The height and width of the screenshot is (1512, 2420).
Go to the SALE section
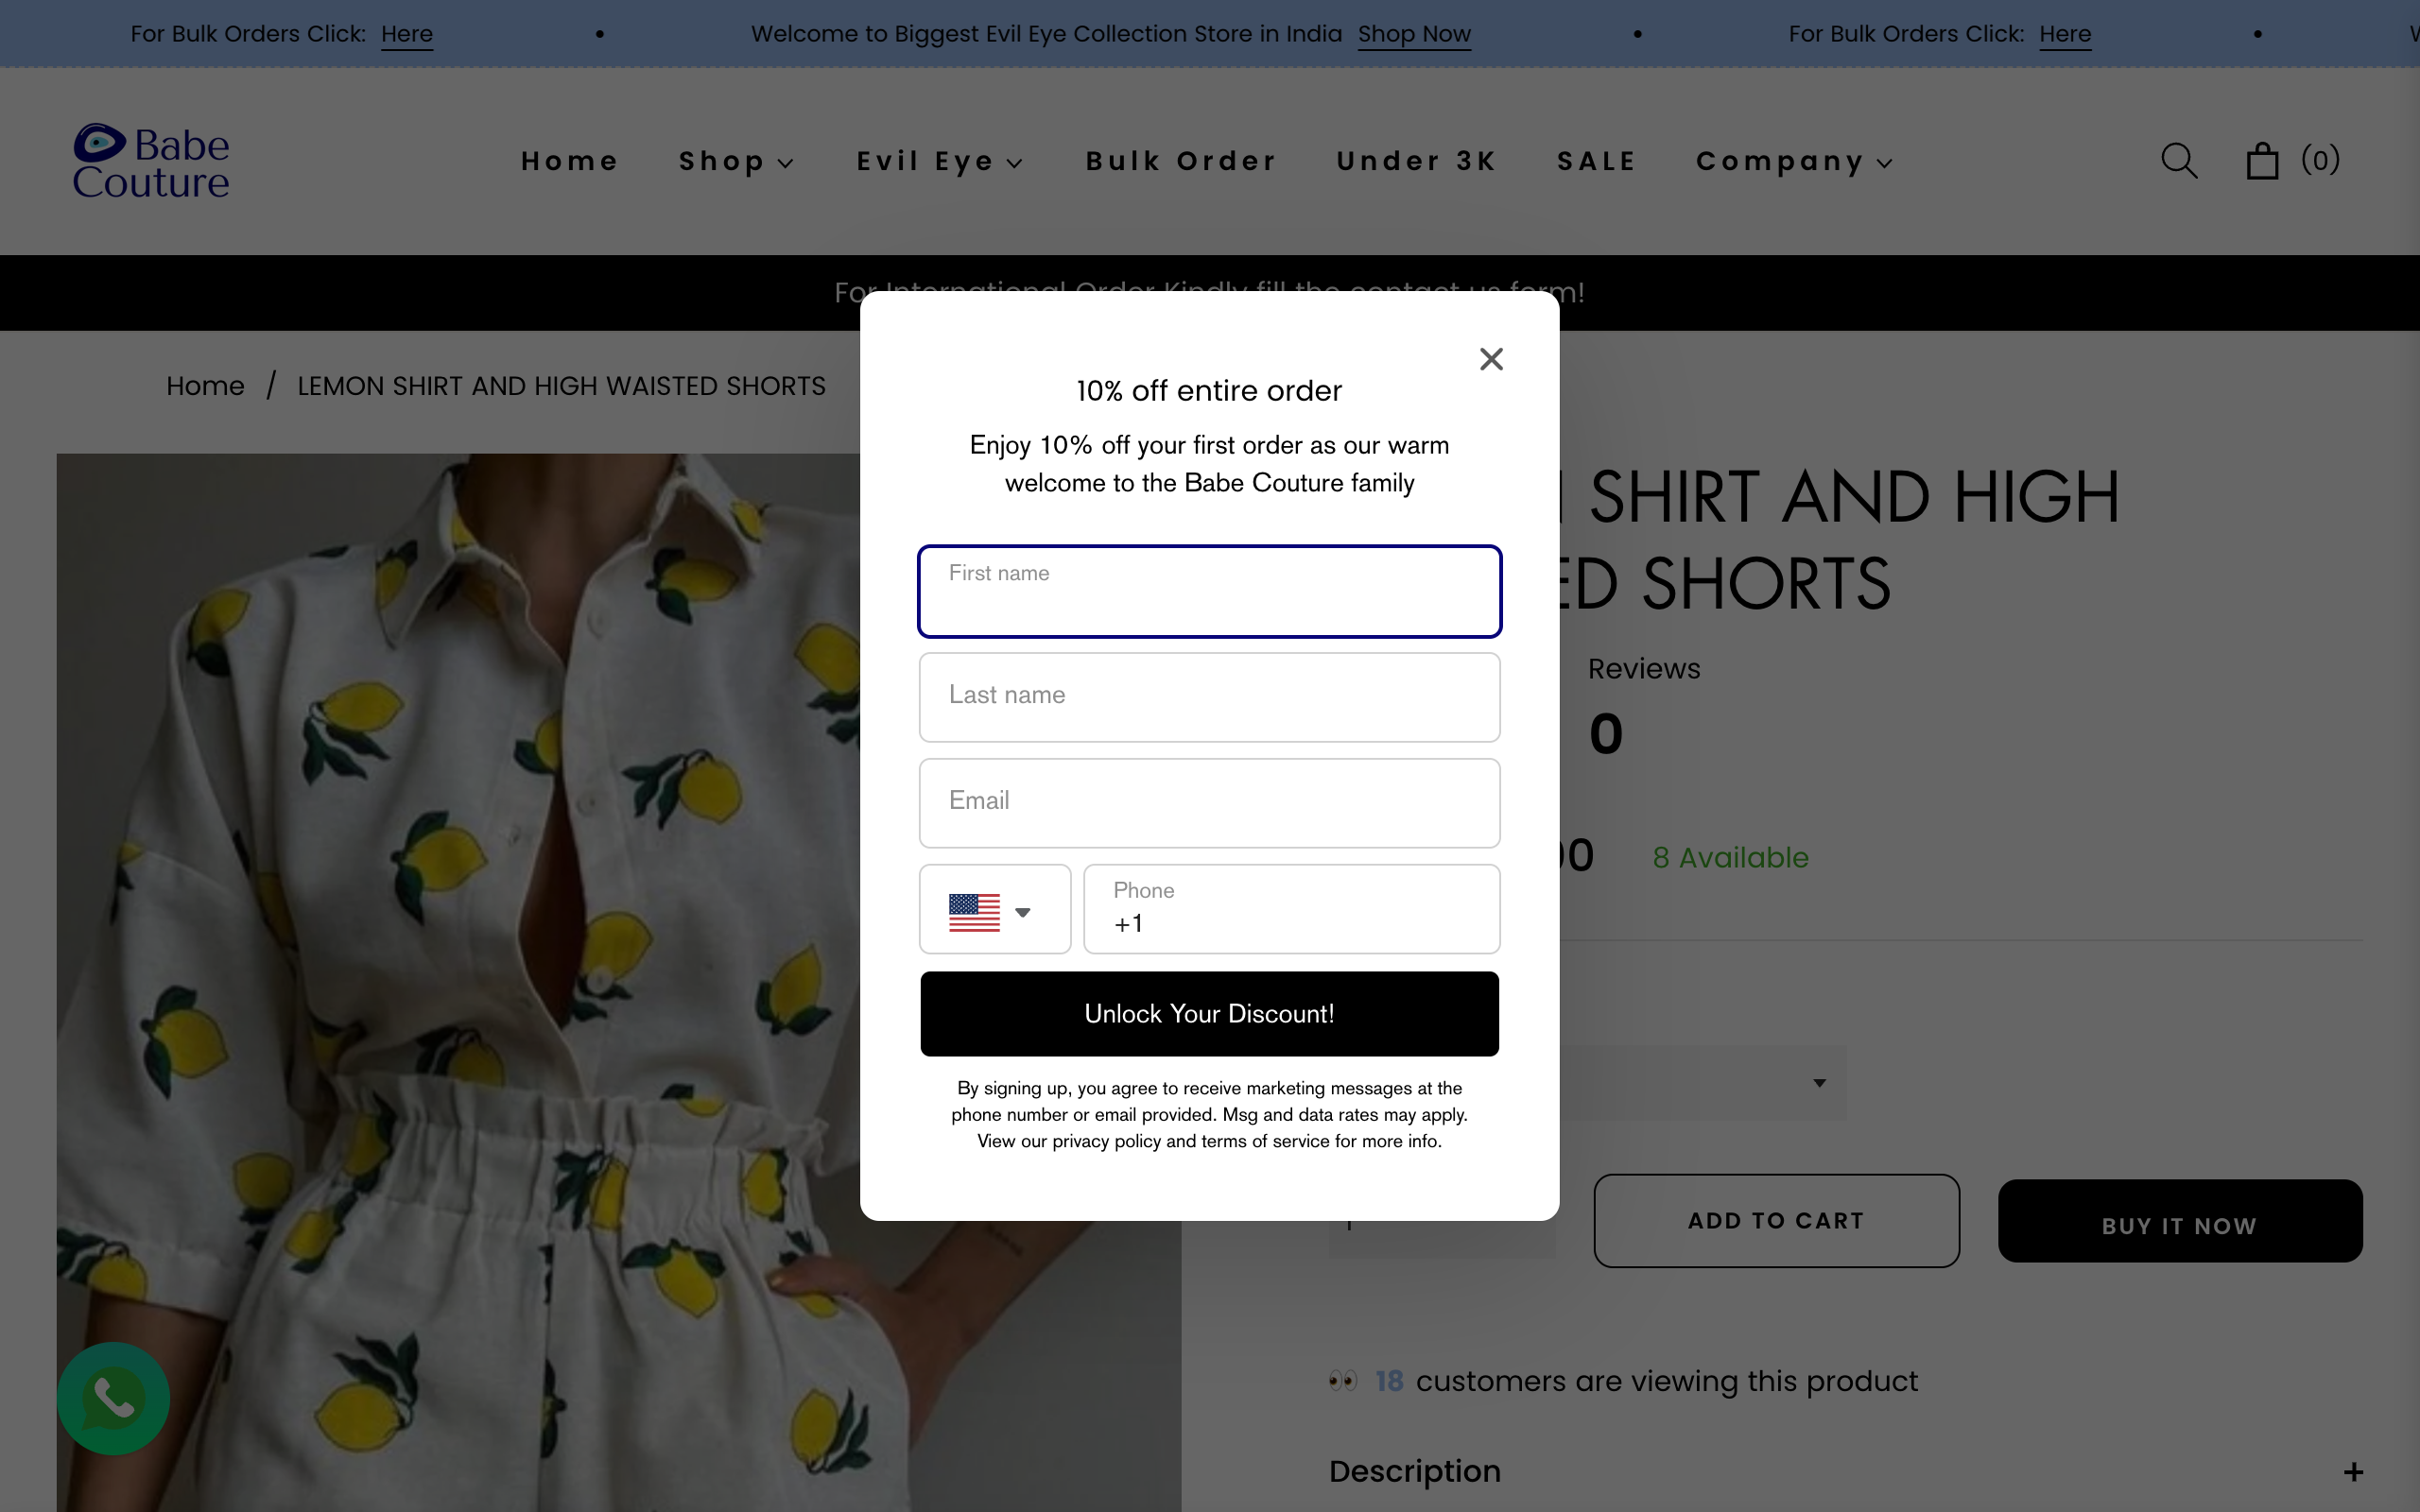(x=1595, y=160)
